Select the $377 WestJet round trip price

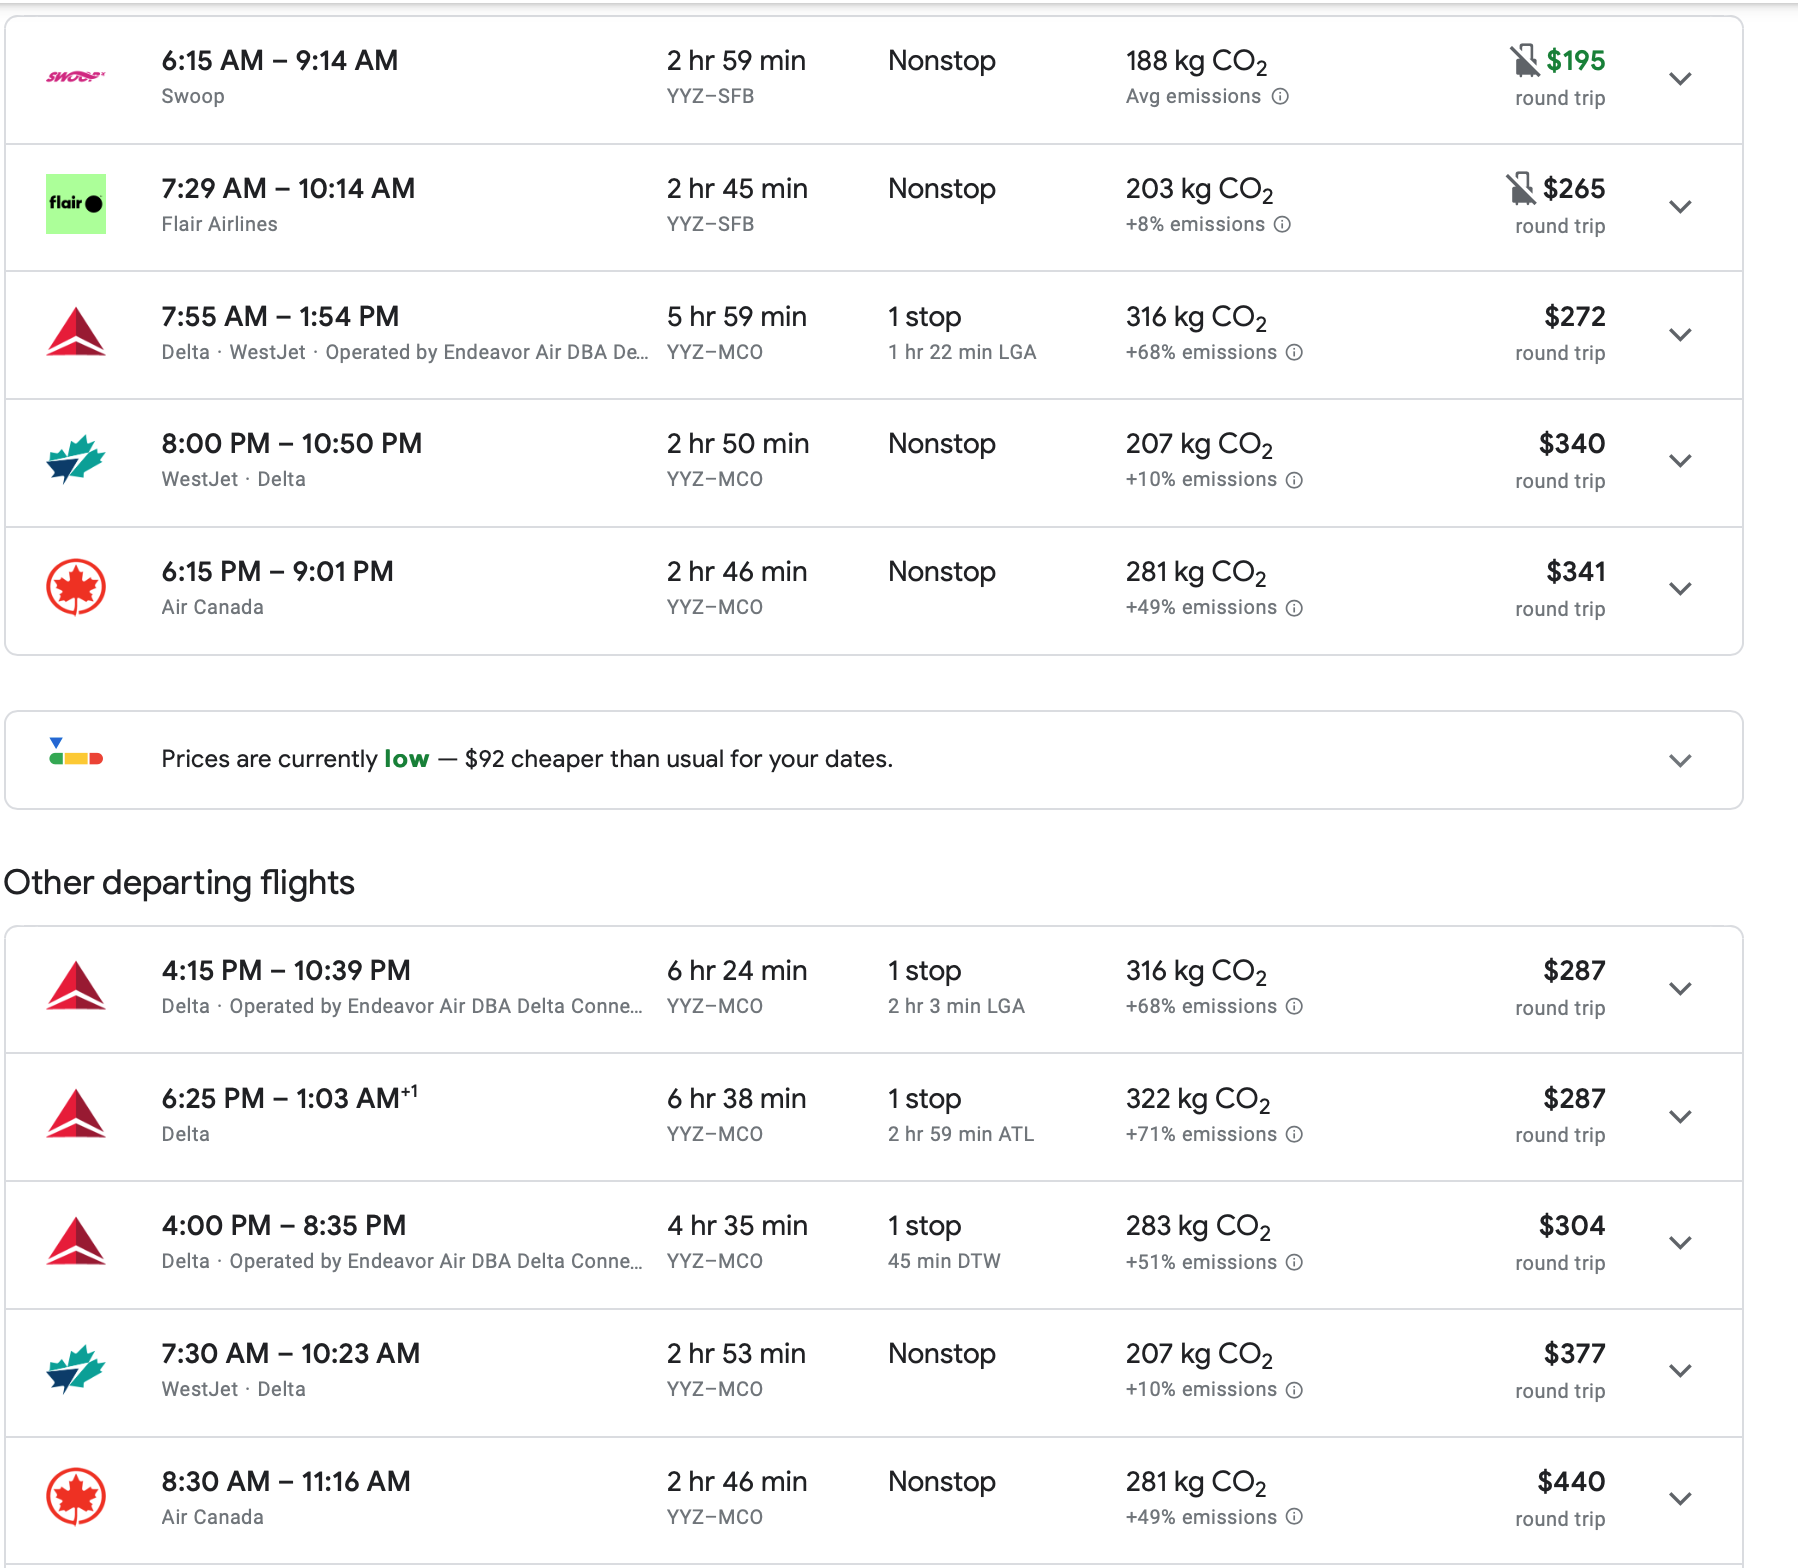pos(1574,1354)
